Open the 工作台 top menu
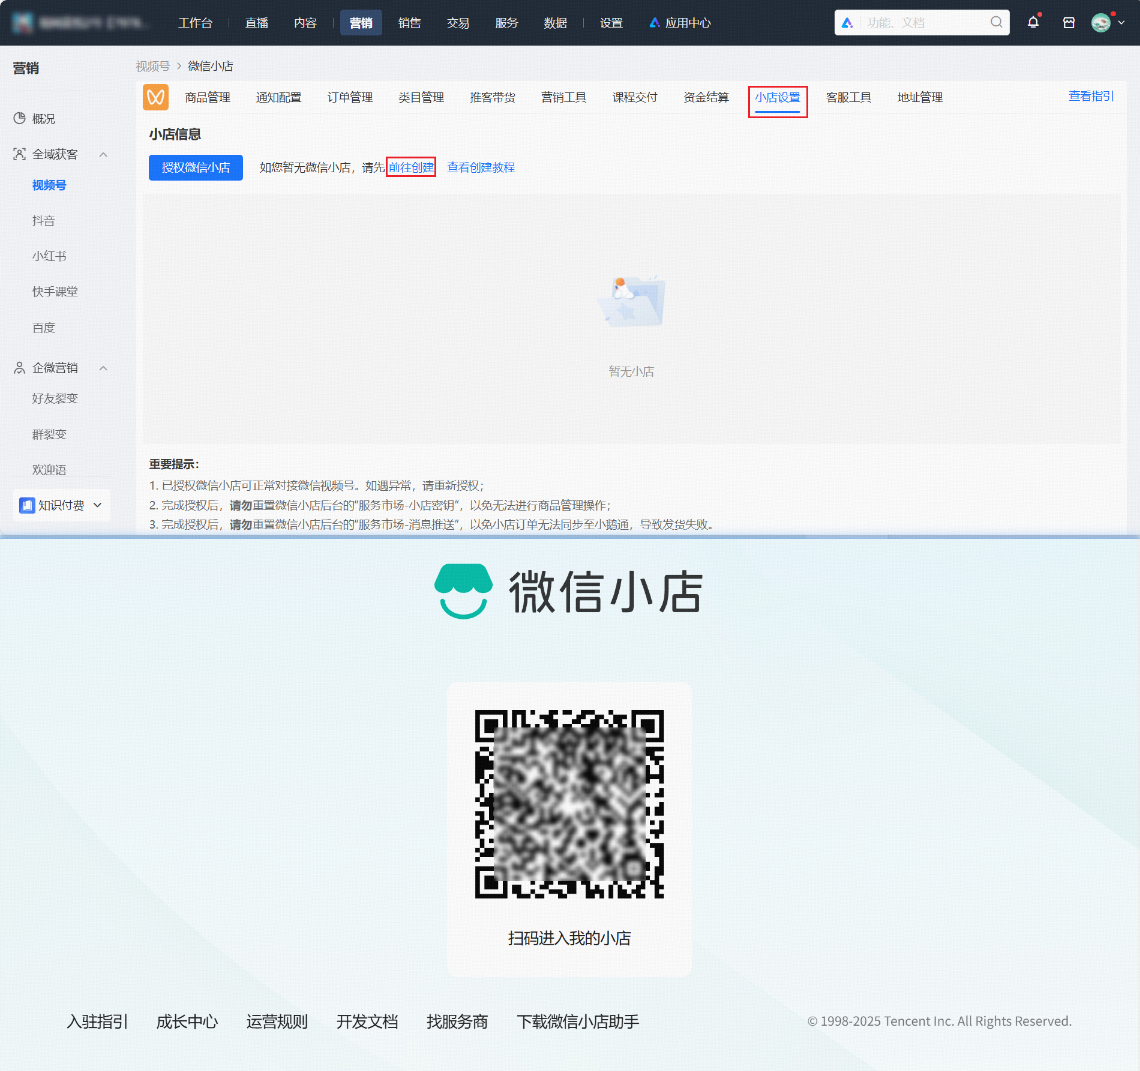The height and width of the screenshot is (1071, 1140). [x=195, y=23]
